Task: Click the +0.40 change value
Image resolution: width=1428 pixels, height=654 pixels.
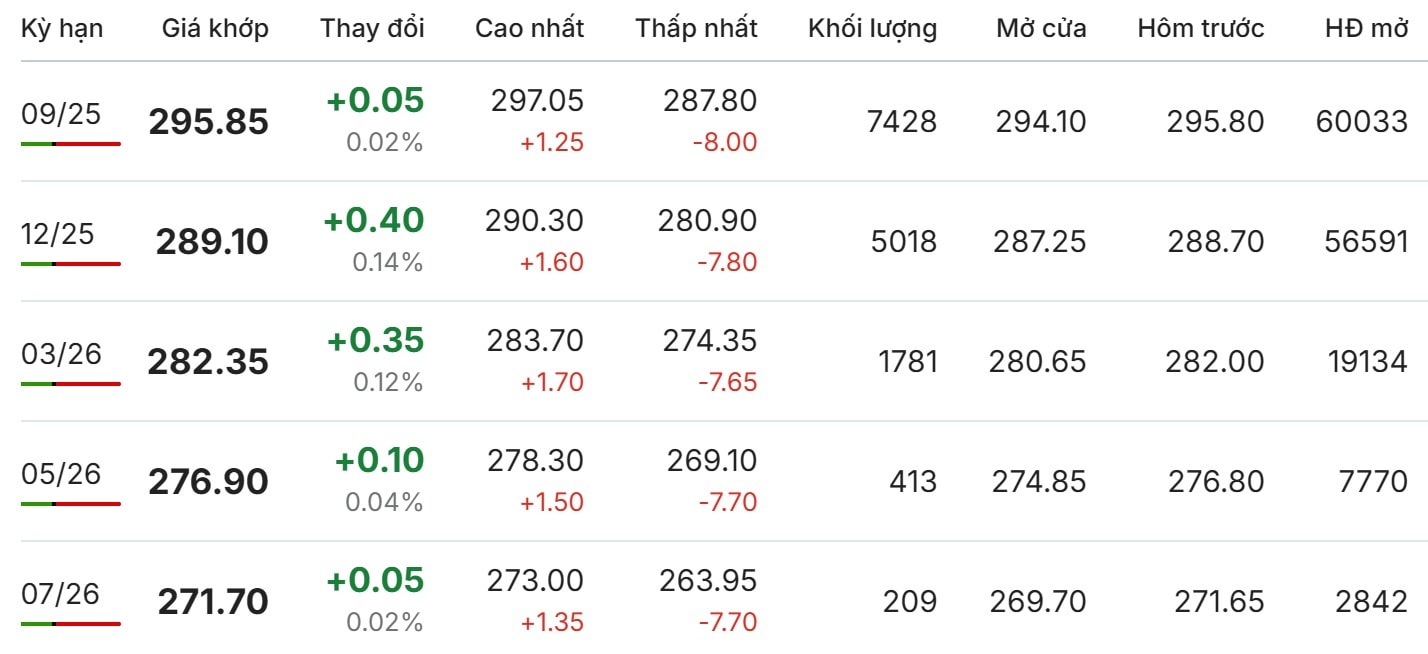Action: [374, 220]
